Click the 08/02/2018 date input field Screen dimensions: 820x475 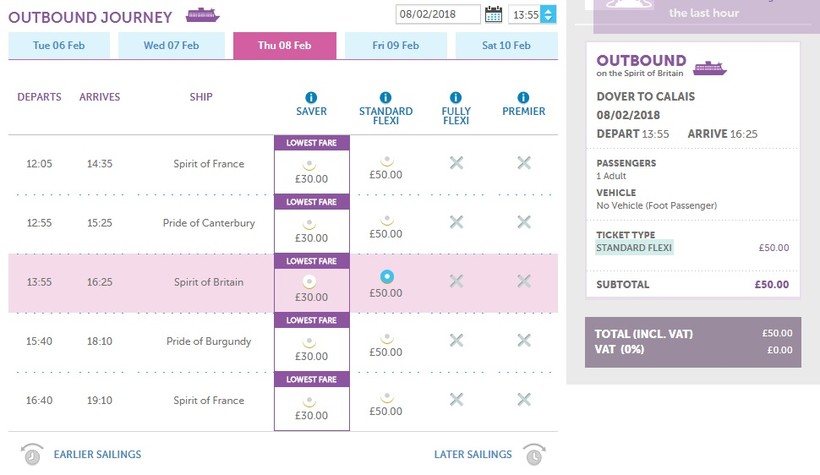click(x=437, y=14)
